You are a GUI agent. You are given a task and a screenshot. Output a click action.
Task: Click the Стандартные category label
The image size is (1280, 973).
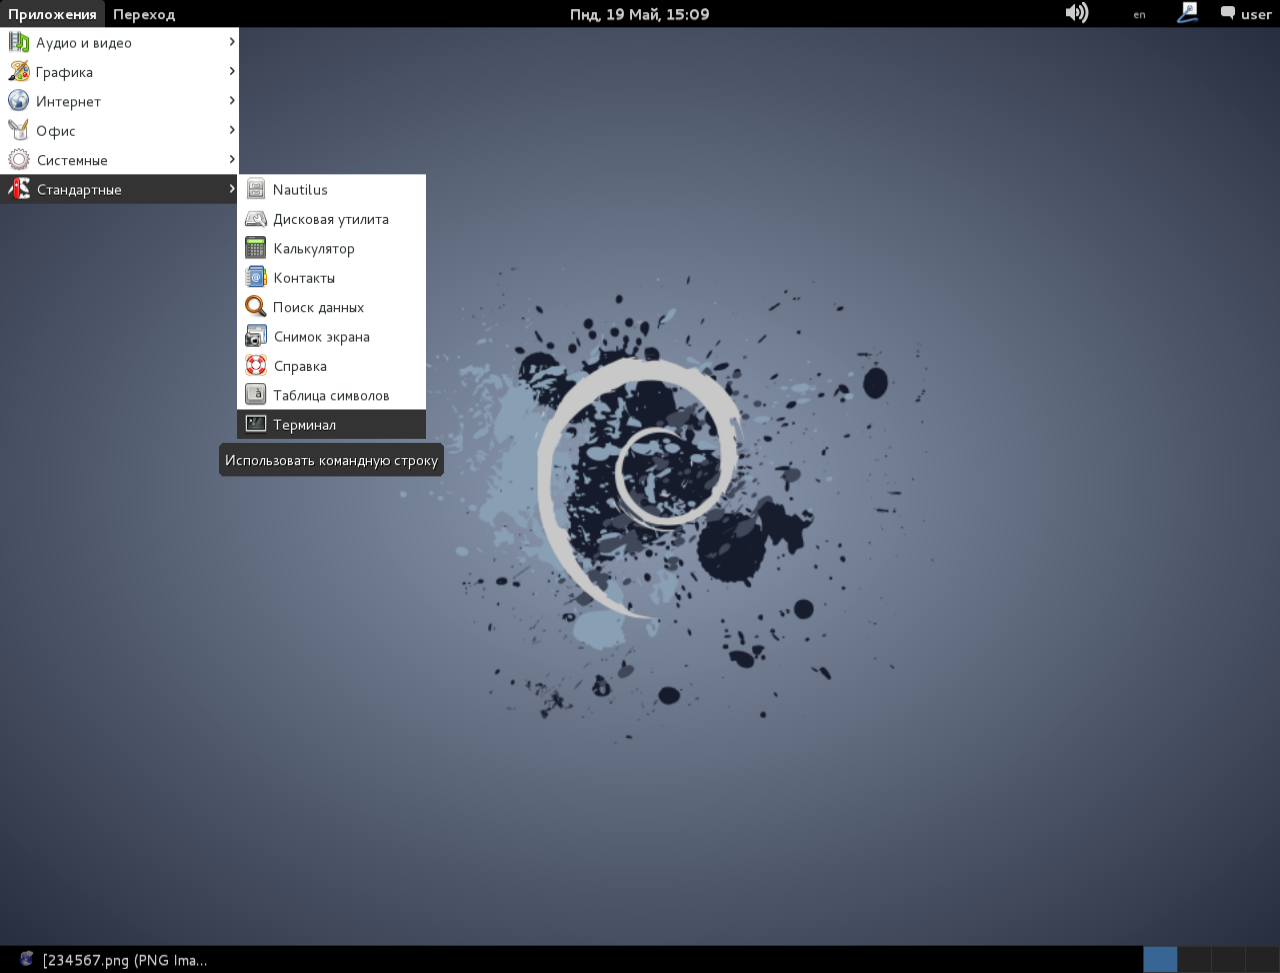point(79,189)
